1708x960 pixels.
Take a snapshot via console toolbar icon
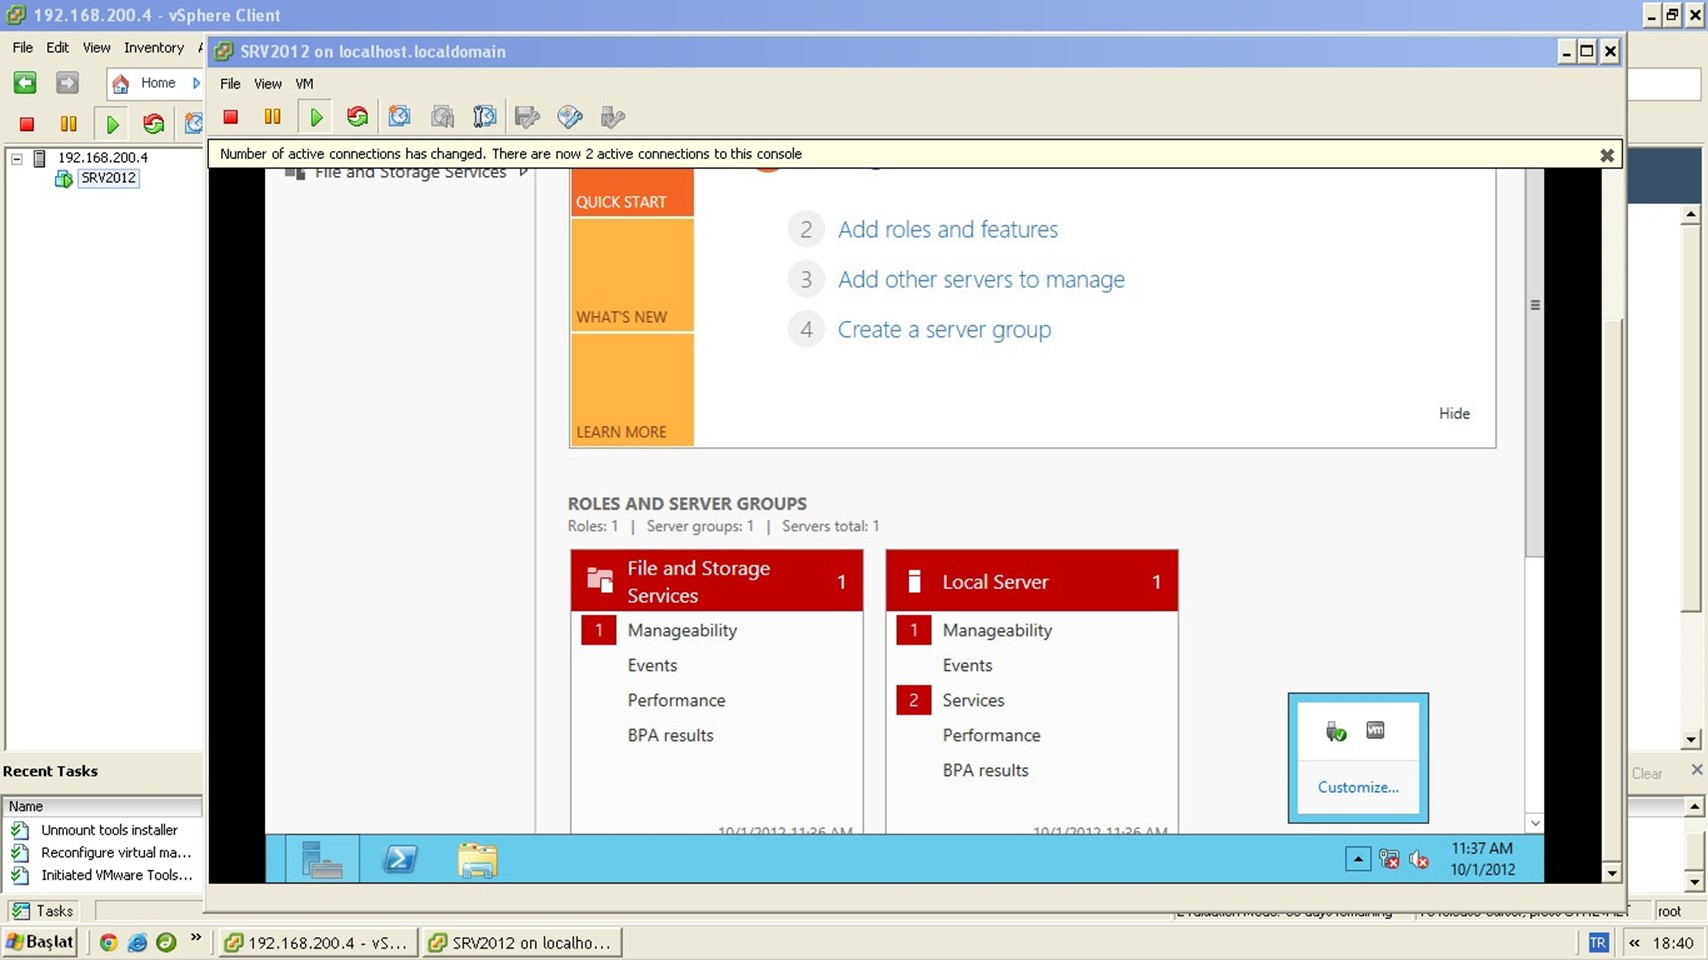tap(400, 117)
